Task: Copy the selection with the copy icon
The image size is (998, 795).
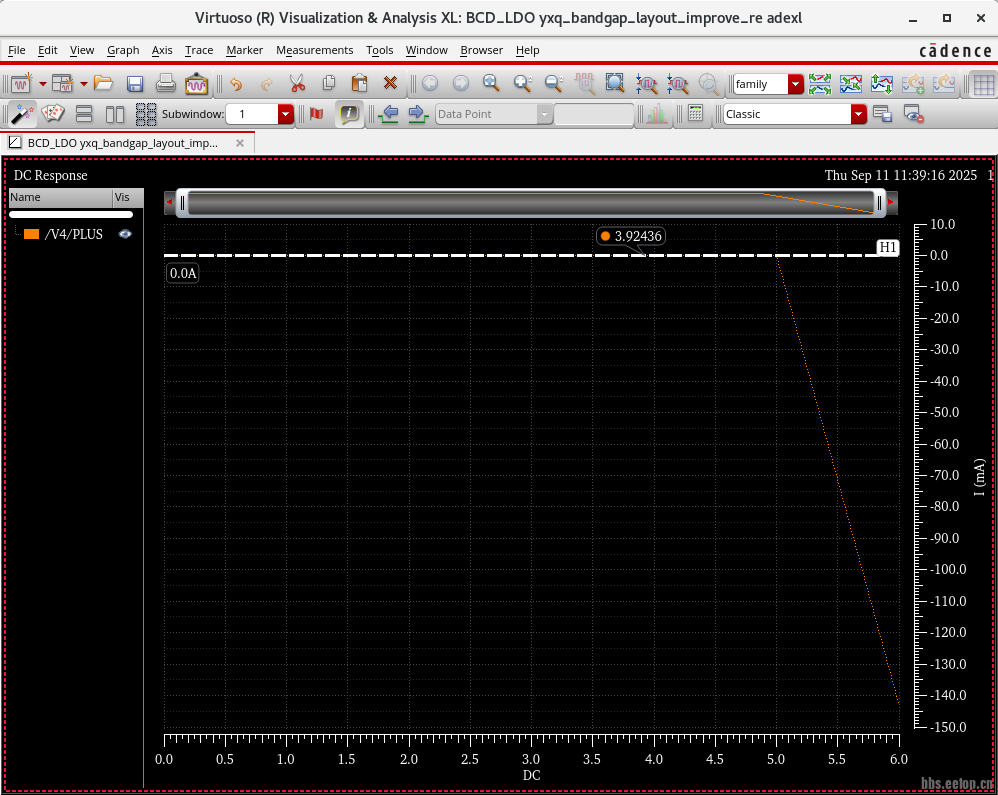Action: pyautogui.click(x=329, y=83)
